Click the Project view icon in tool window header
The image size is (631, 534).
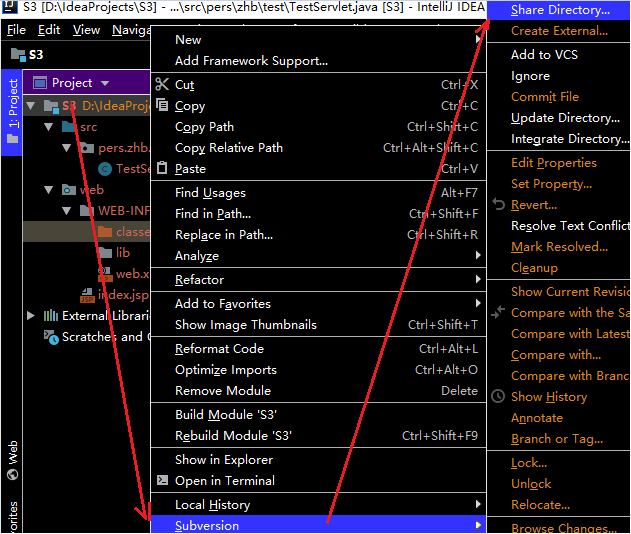[40, 83]
